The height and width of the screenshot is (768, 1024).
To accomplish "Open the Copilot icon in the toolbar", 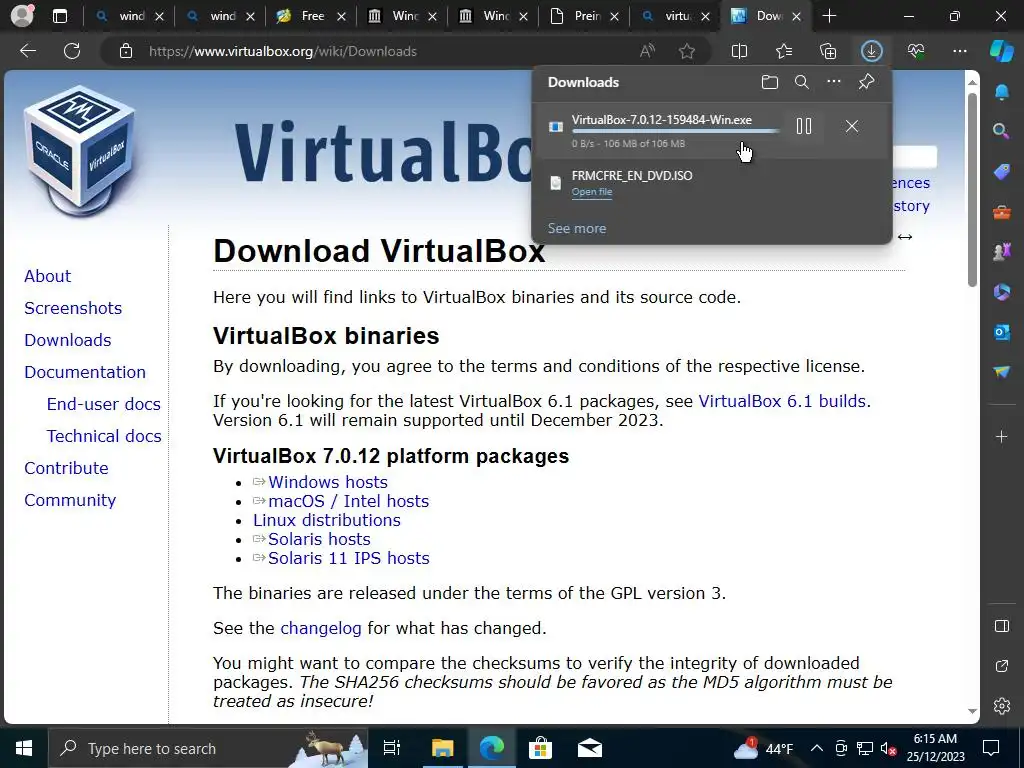I will tap(1001, 51).
